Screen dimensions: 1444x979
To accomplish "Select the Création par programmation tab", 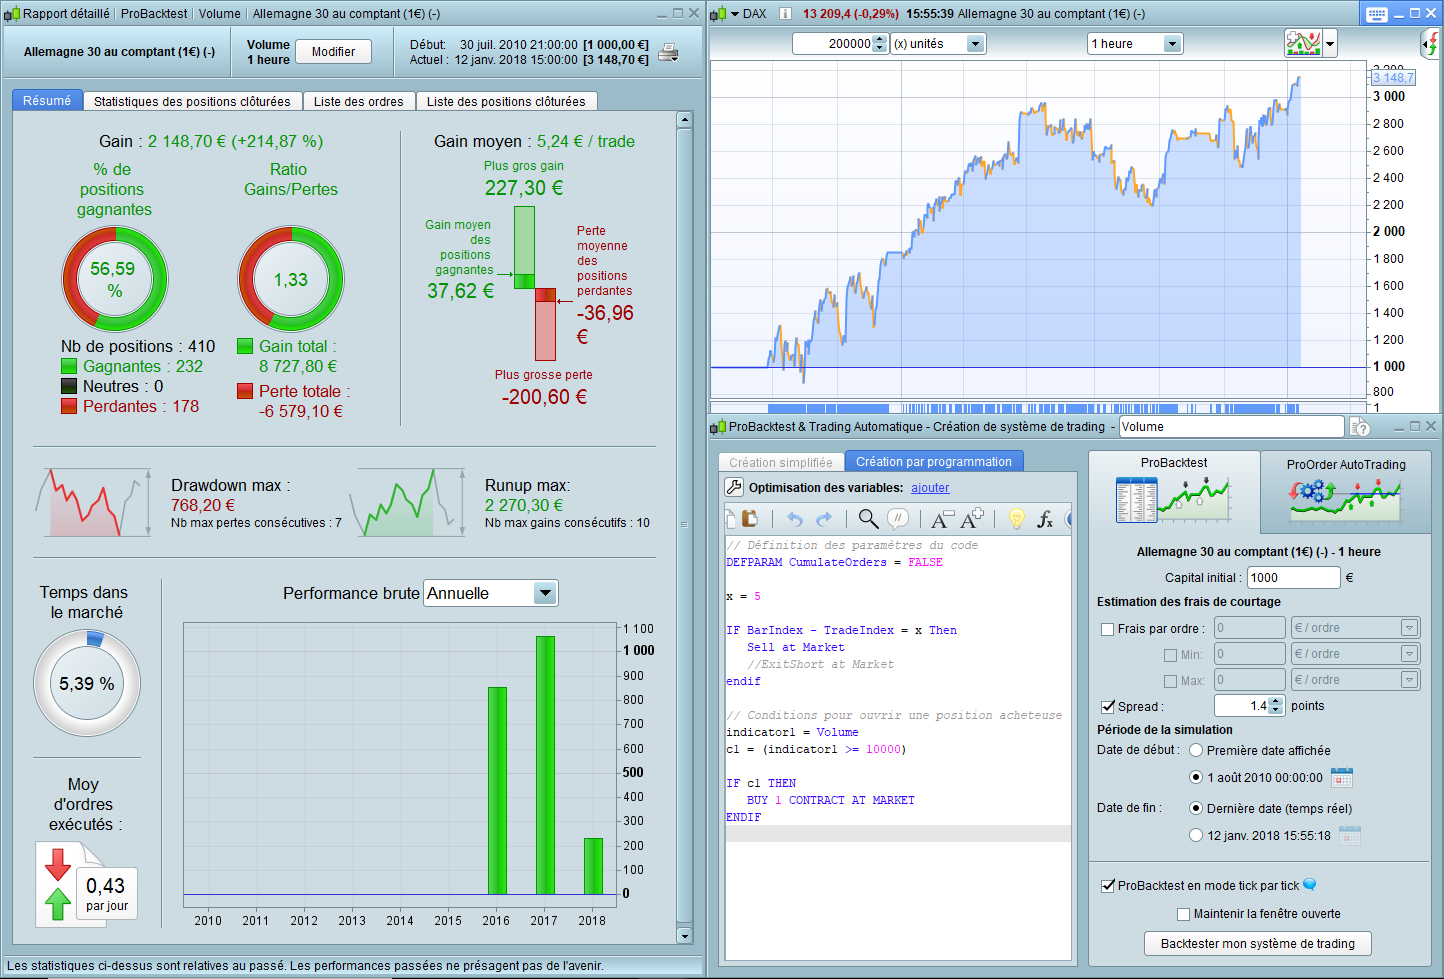I will coord(934,461).
